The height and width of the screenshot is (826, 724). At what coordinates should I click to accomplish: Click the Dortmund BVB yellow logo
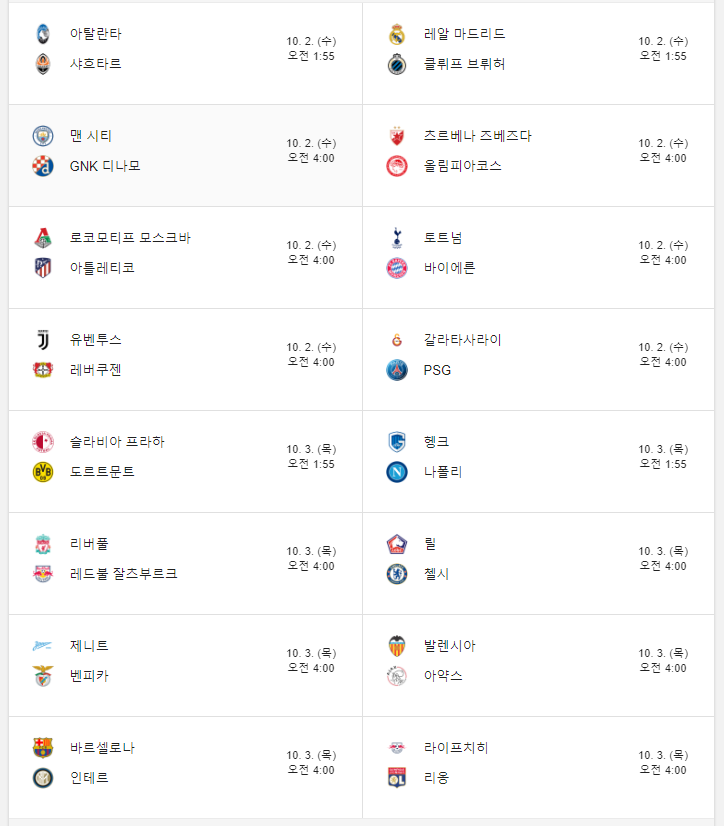[x=43, y=472]
